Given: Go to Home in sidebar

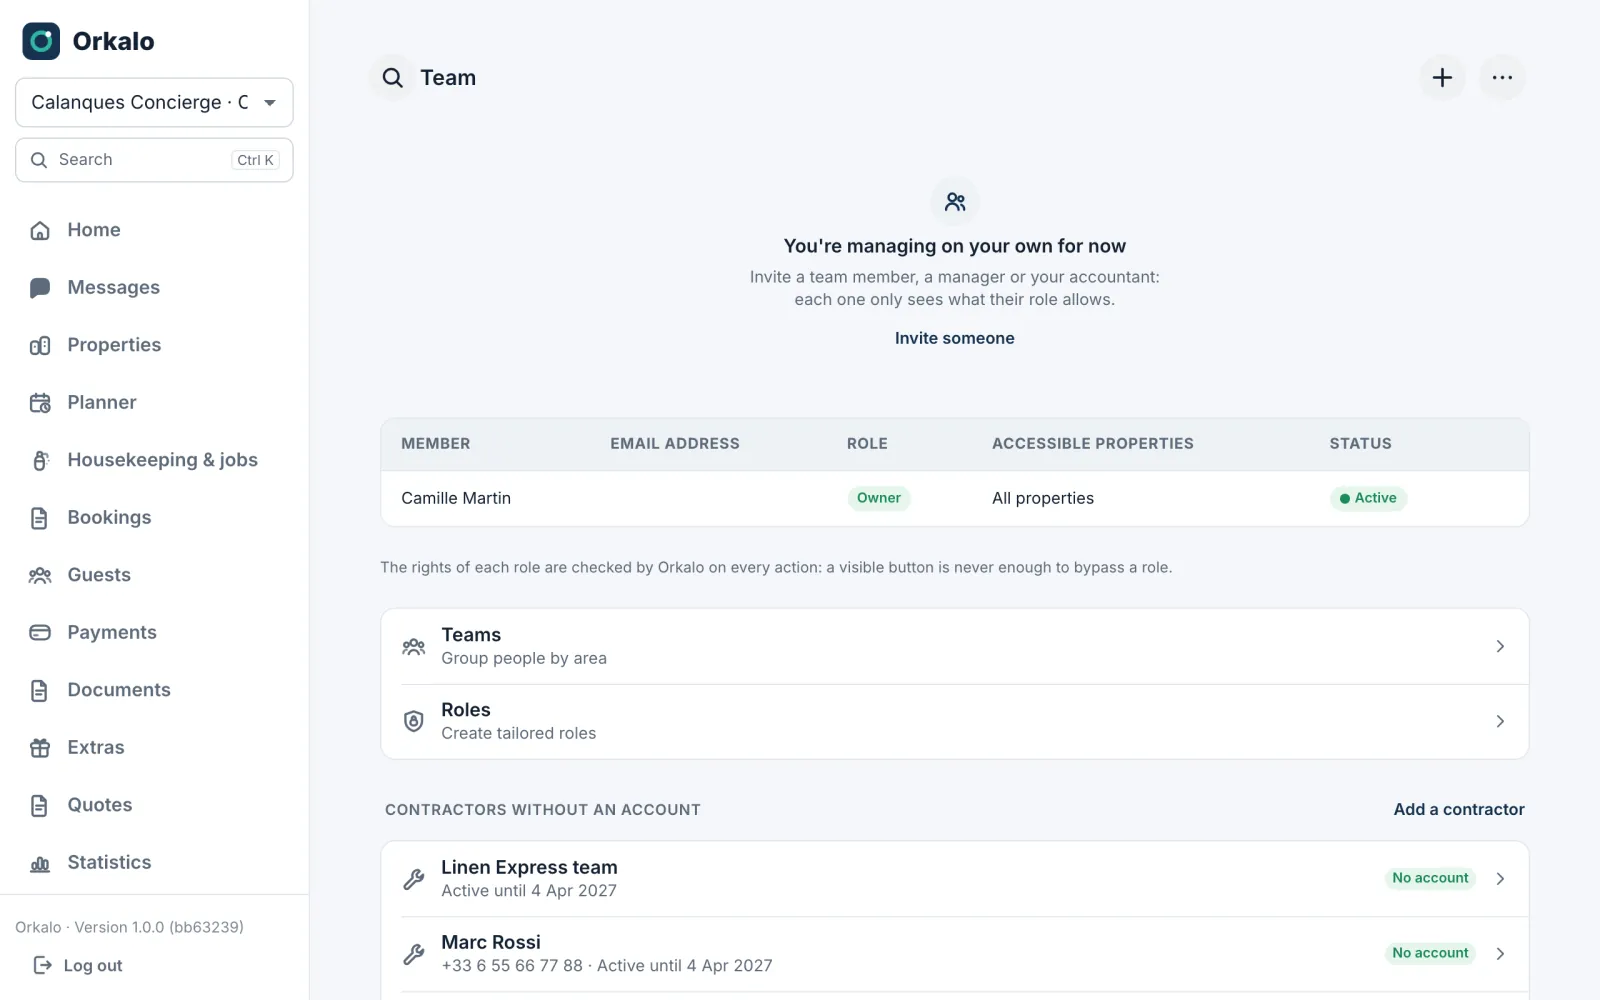Looking at the screenshot, I should pos(154,230).
